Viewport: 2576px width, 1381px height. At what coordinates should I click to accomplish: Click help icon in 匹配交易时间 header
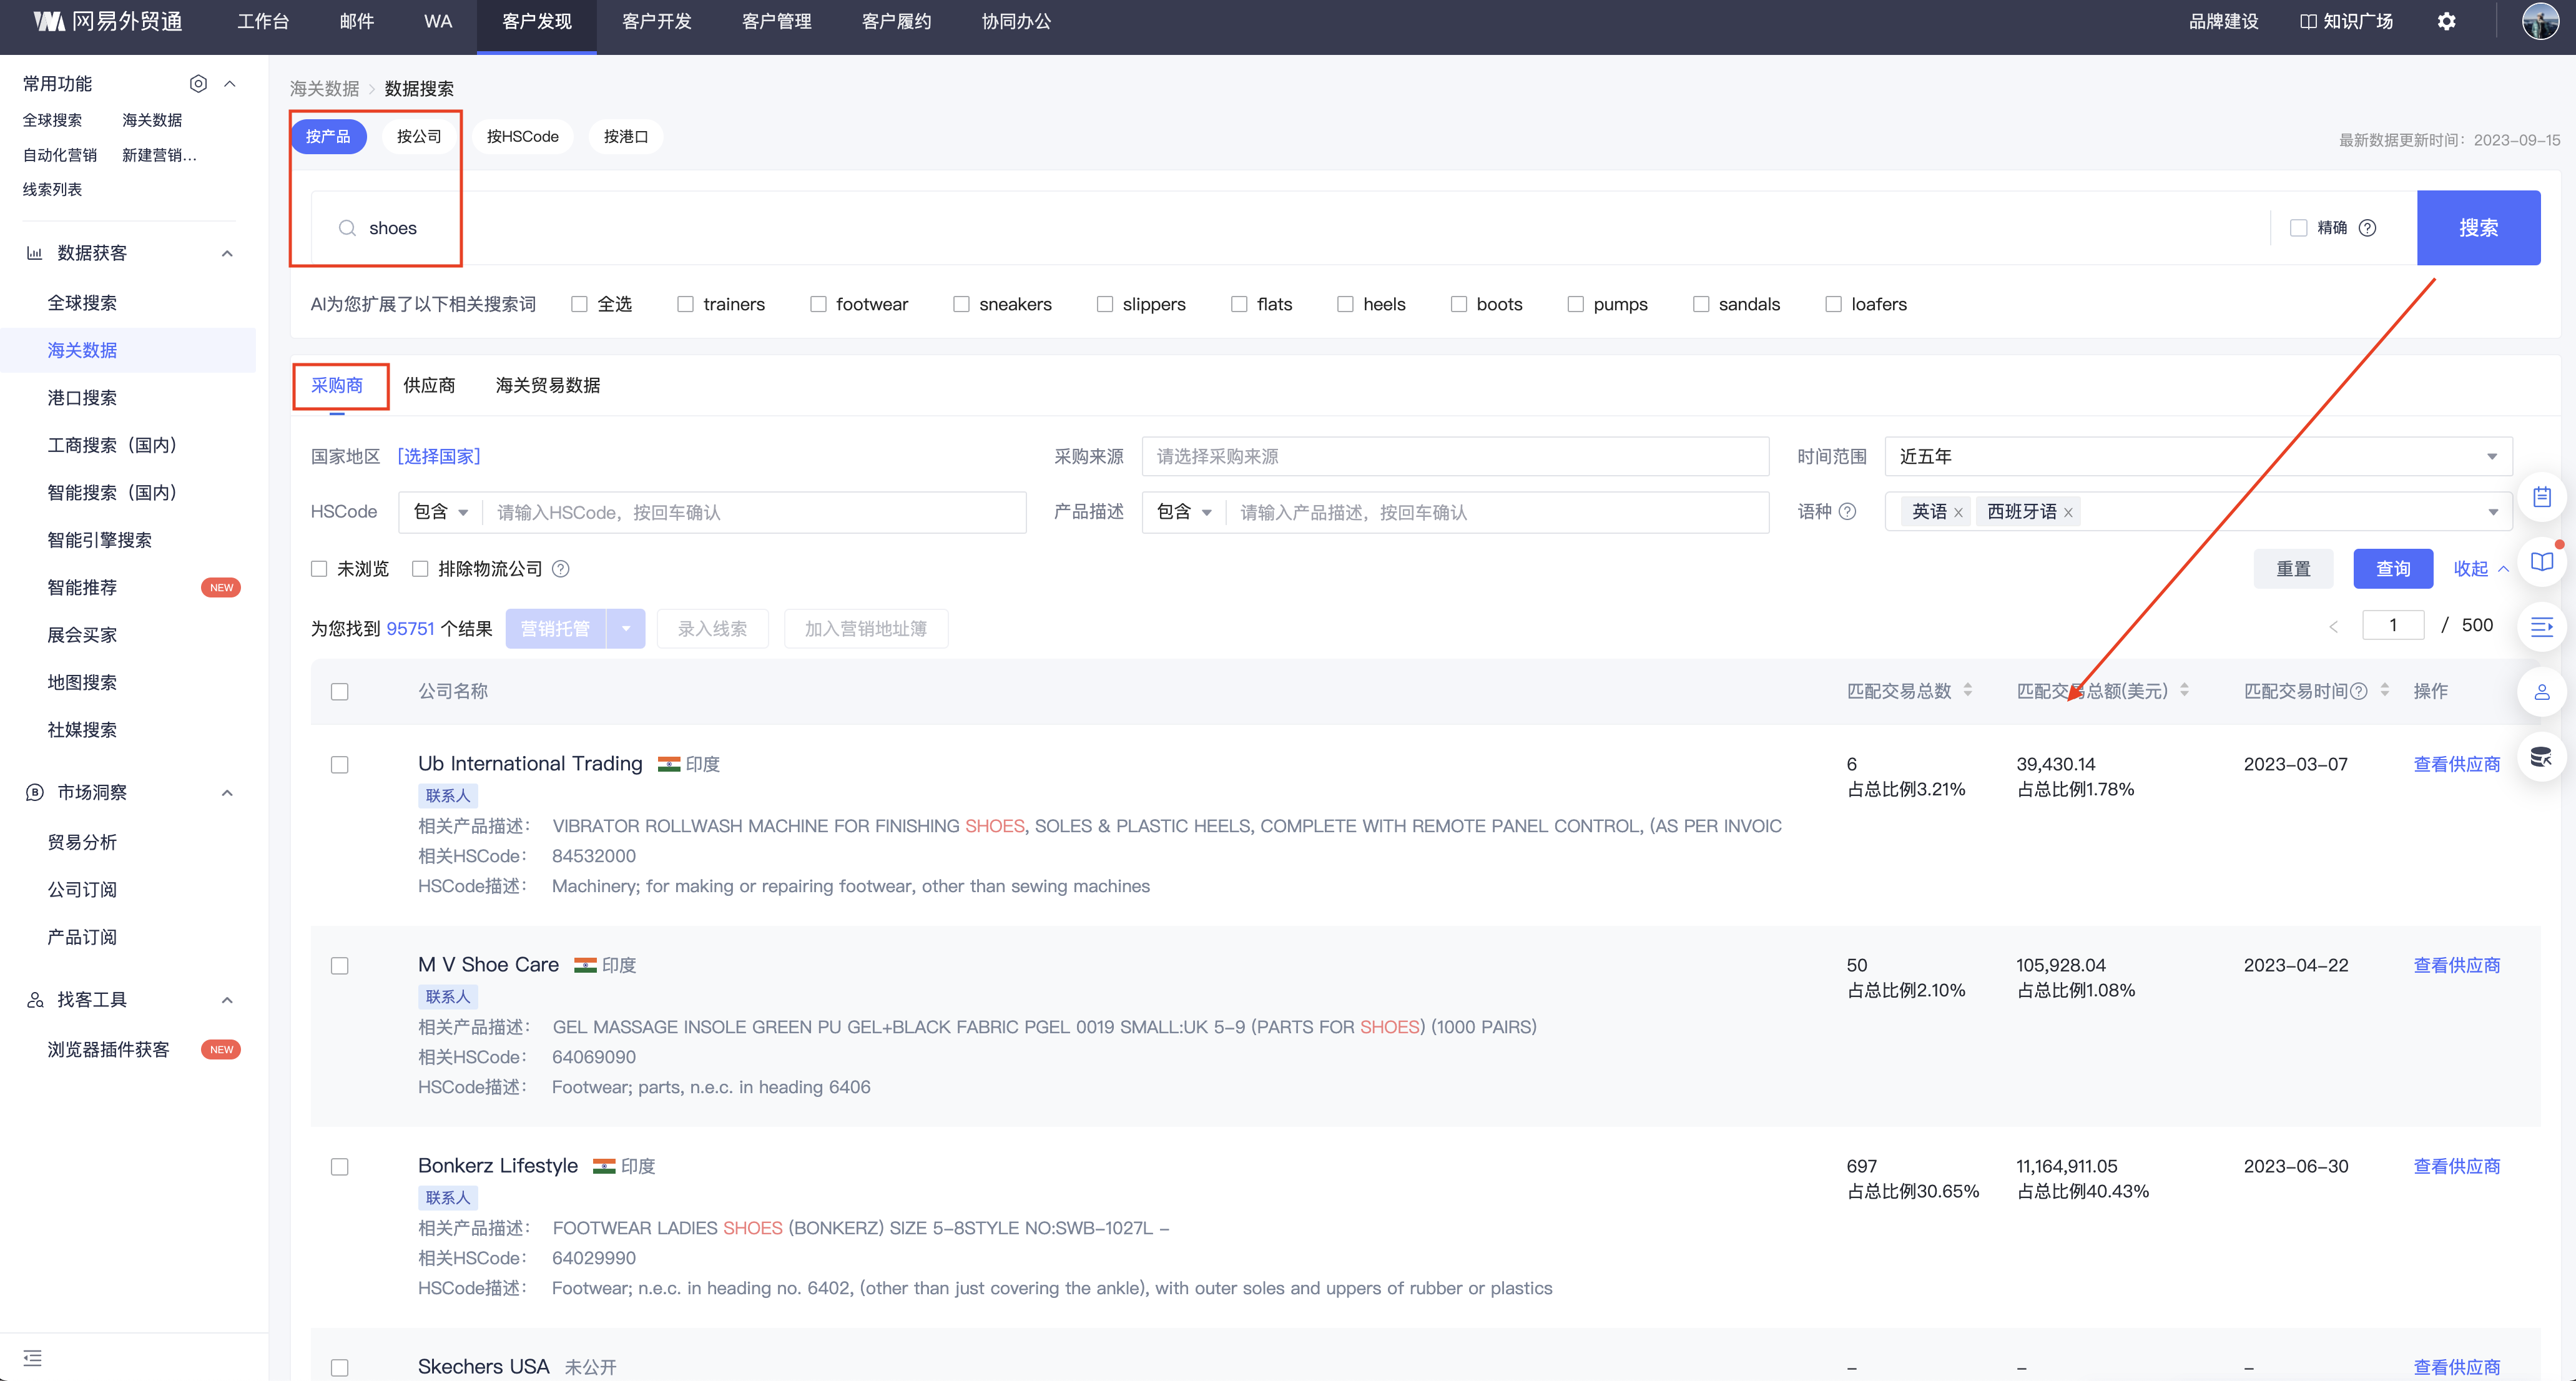(2358, 691)
